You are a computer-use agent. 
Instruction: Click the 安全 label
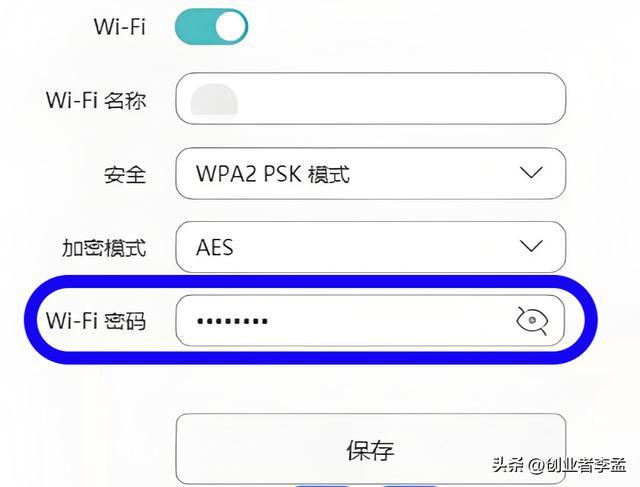(125, 175)
